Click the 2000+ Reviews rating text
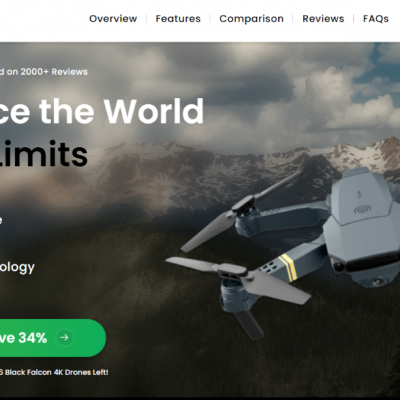Image resolution: width=400 pixels, height=400 pixels. pos(43,72)
